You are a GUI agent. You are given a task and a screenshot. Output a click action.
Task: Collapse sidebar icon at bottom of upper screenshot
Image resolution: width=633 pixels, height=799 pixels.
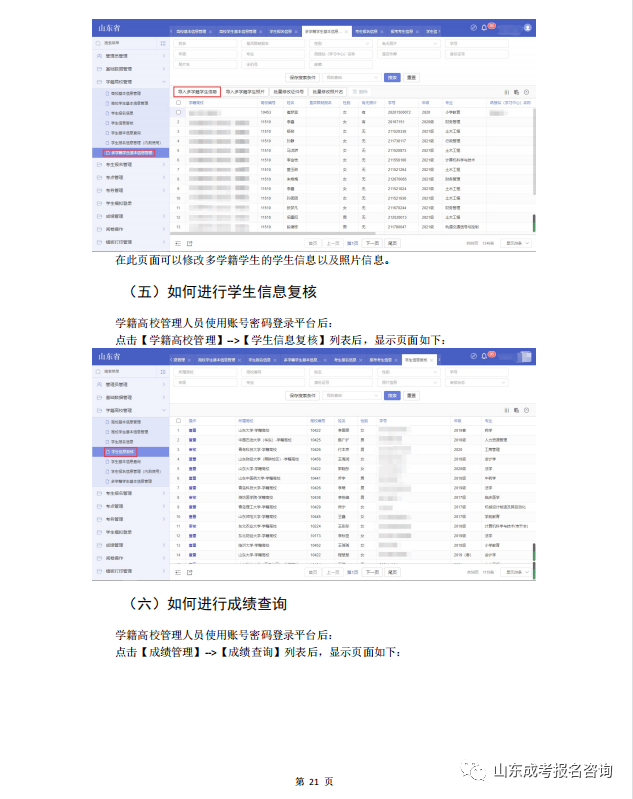(178, 244)
